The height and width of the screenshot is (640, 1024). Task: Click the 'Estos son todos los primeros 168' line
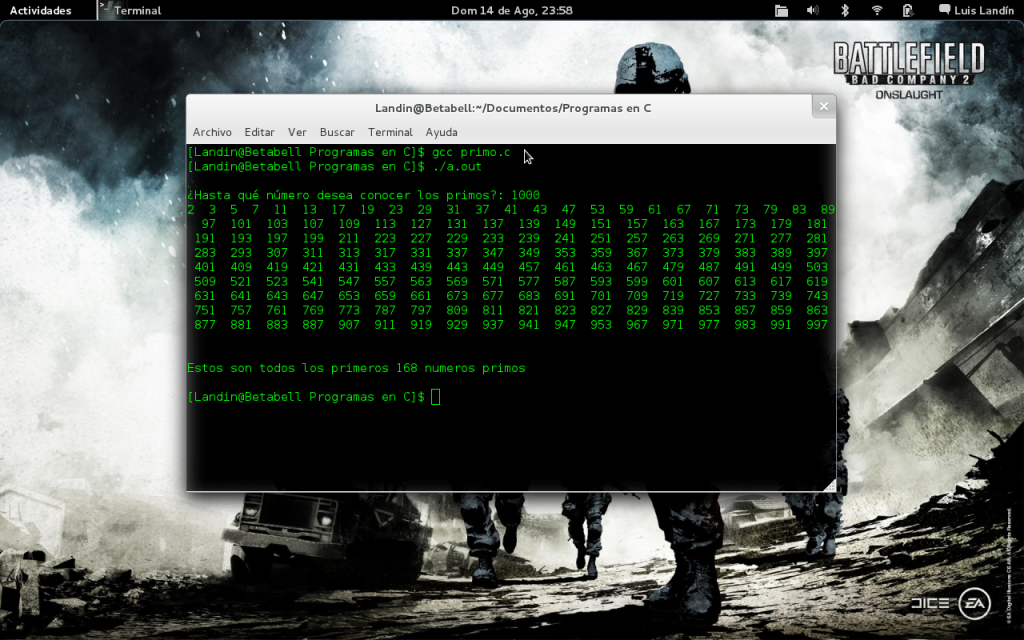[x=356, y=368]
